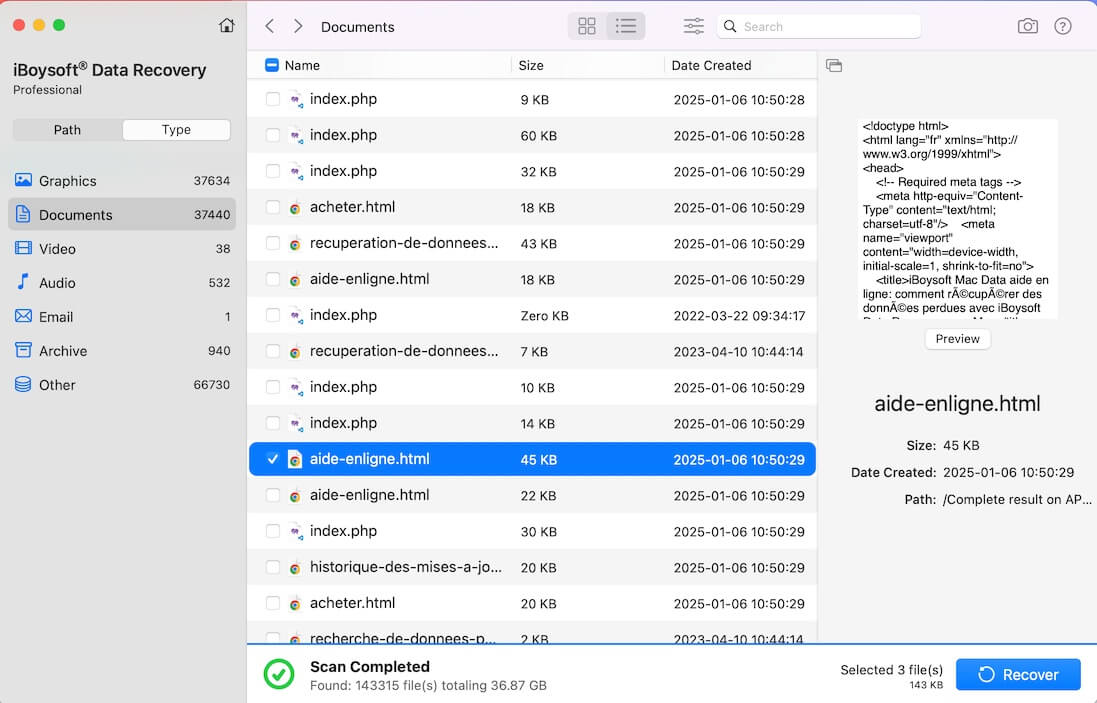Click the file icon of the Zero KB index.php

click(x=296, y=315)
